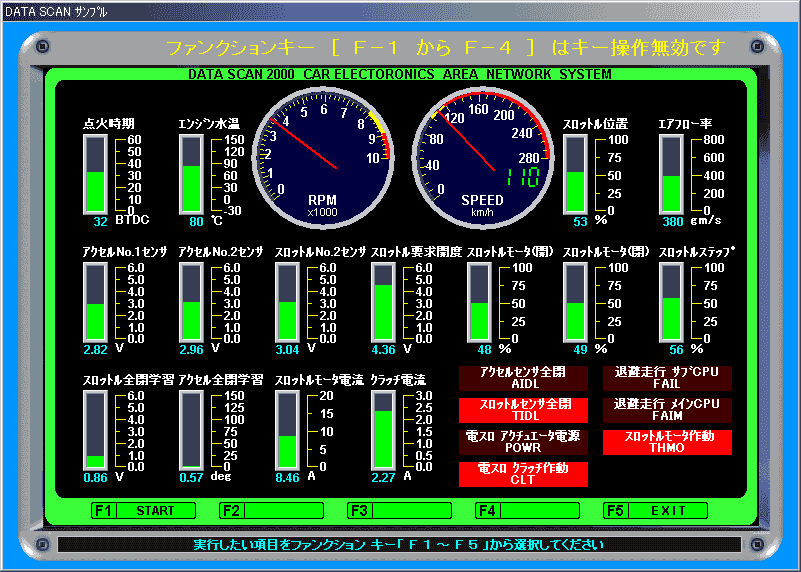Click the スロットルNo.2センサ bar gauge
This screenshot has width=801, height=572.
click(288, 302)
